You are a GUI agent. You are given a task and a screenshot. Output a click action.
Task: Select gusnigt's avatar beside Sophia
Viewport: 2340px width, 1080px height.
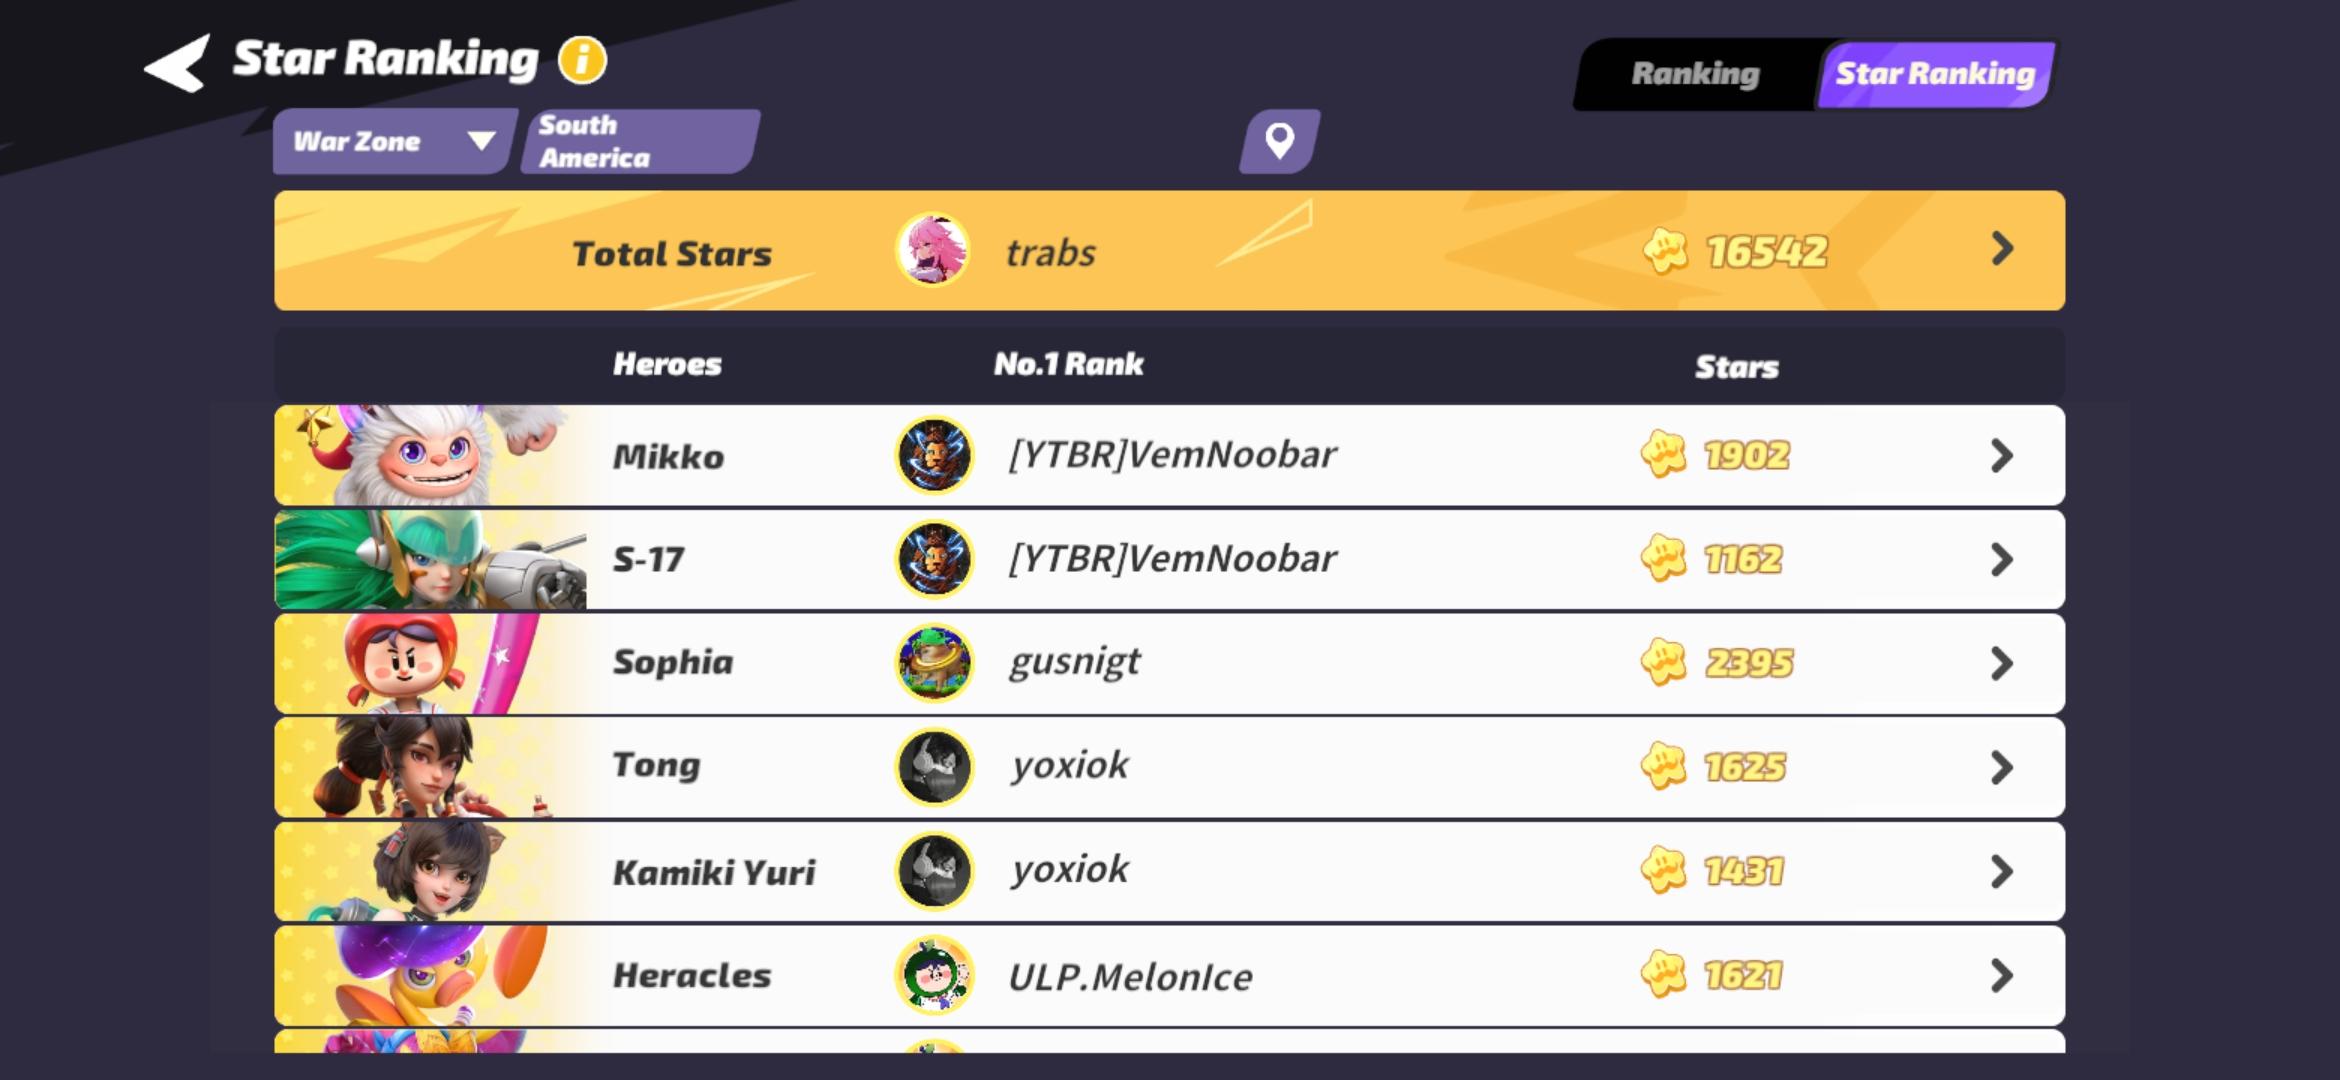point(933,661)
